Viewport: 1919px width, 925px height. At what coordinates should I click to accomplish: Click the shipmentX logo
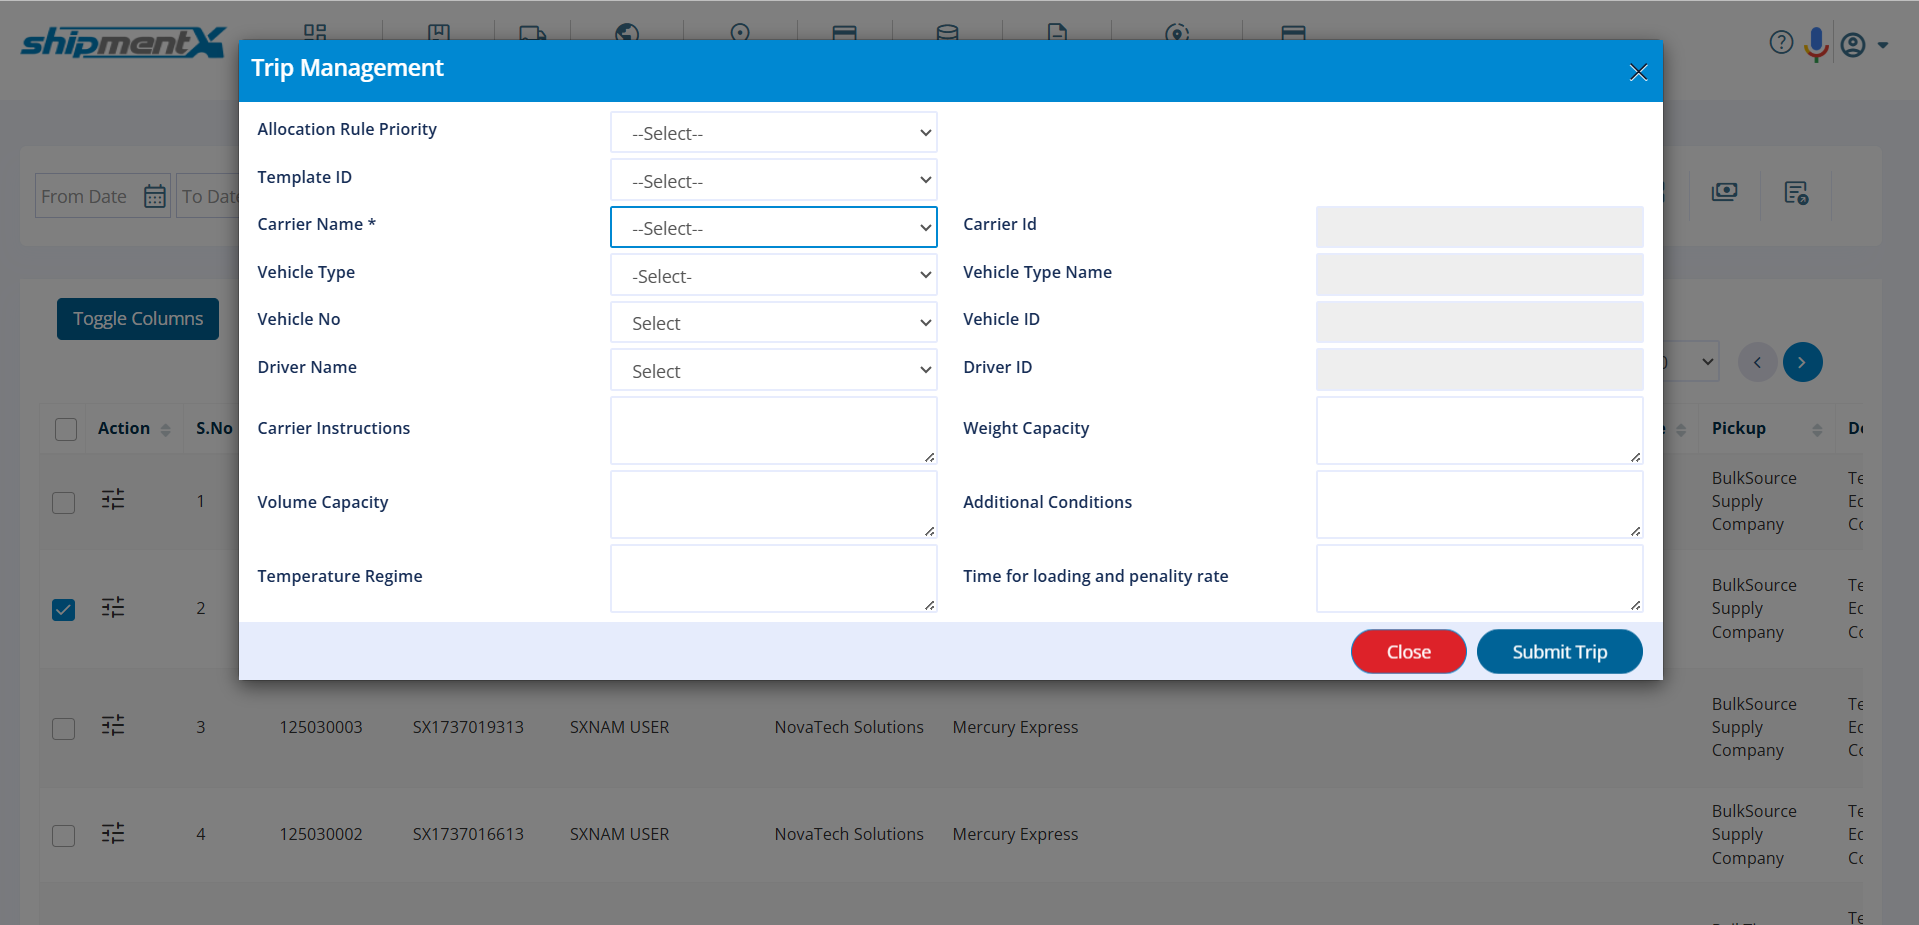pos(123,43)
